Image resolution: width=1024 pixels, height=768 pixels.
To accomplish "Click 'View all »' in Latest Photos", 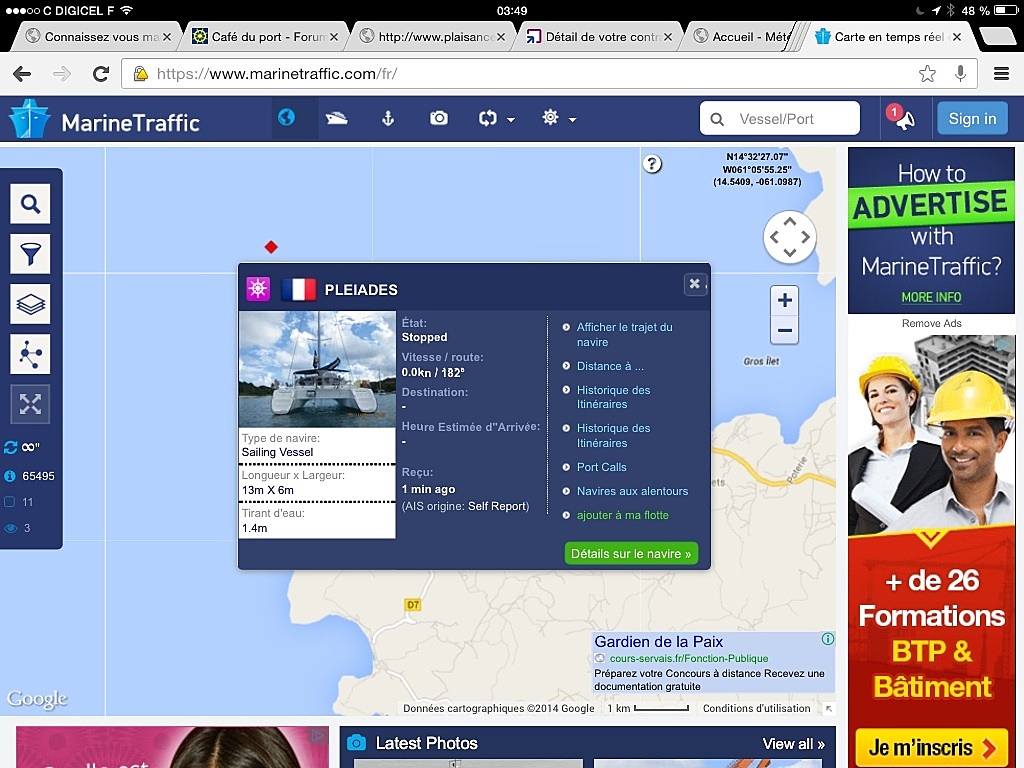I will click(793, 744).
